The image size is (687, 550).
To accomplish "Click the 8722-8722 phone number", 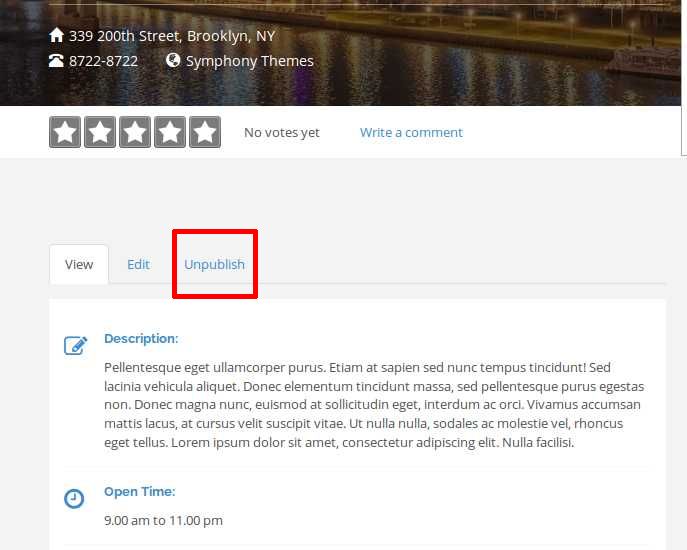I will click(103, 61).
